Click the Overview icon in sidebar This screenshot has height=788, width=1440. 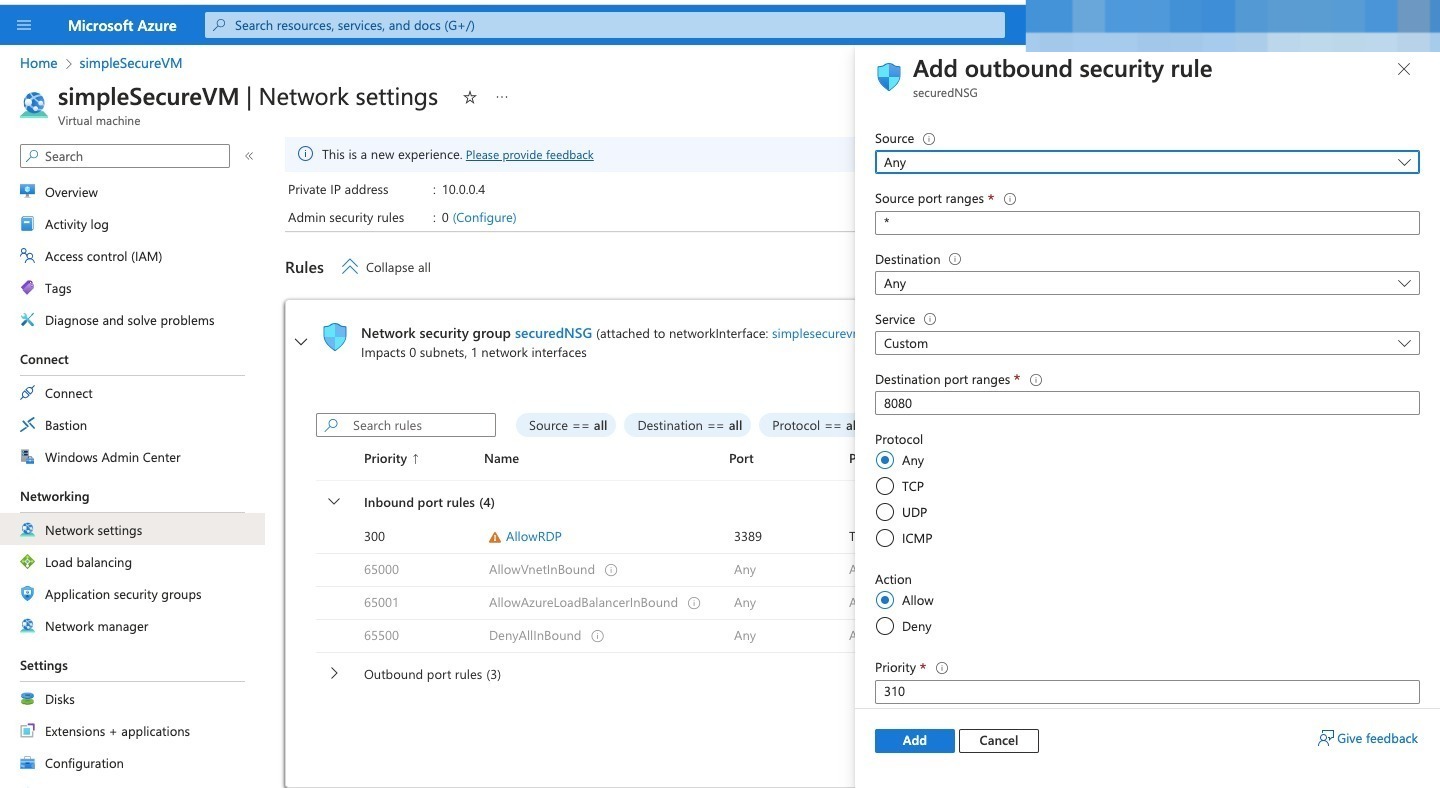coord(28,192)
